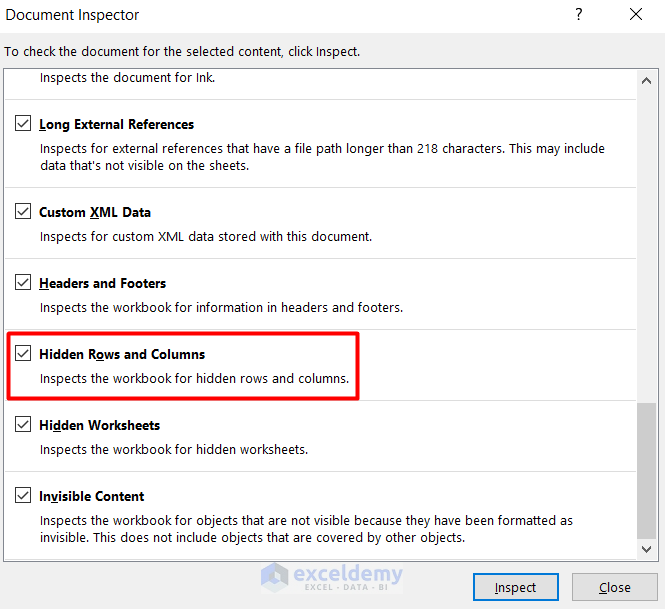The image size is (665, 609).
Task: Select the Hidden Rows and Columns label
Action: (122, 354)
